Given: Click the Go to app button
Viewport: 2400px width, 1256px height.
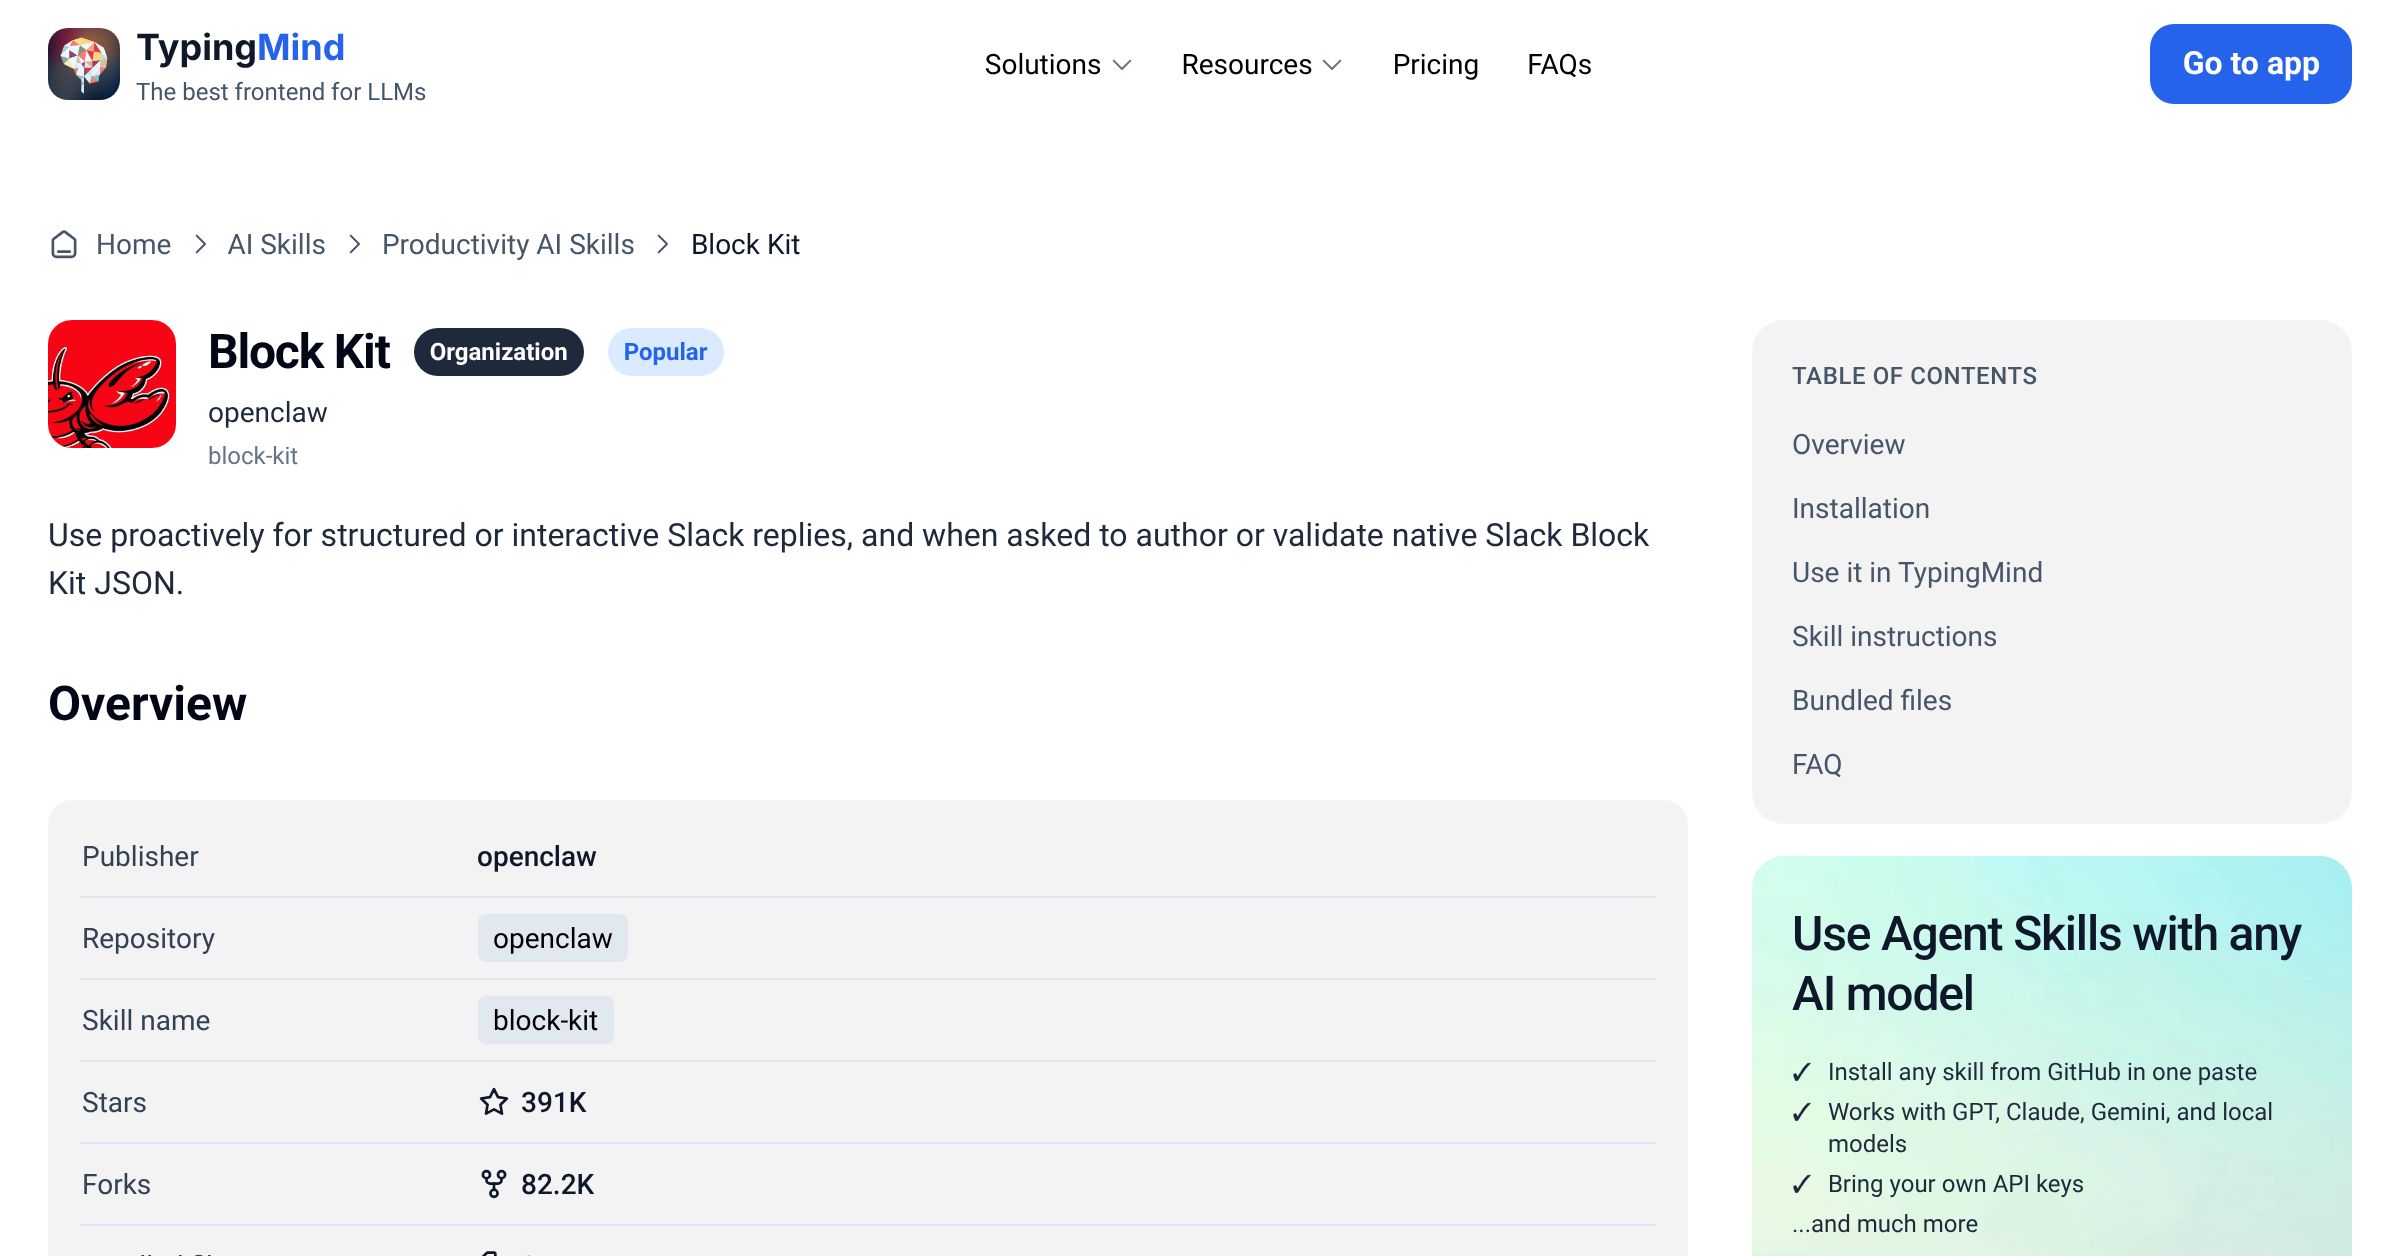Looking at the screenshot, I should coord(2250,64).
